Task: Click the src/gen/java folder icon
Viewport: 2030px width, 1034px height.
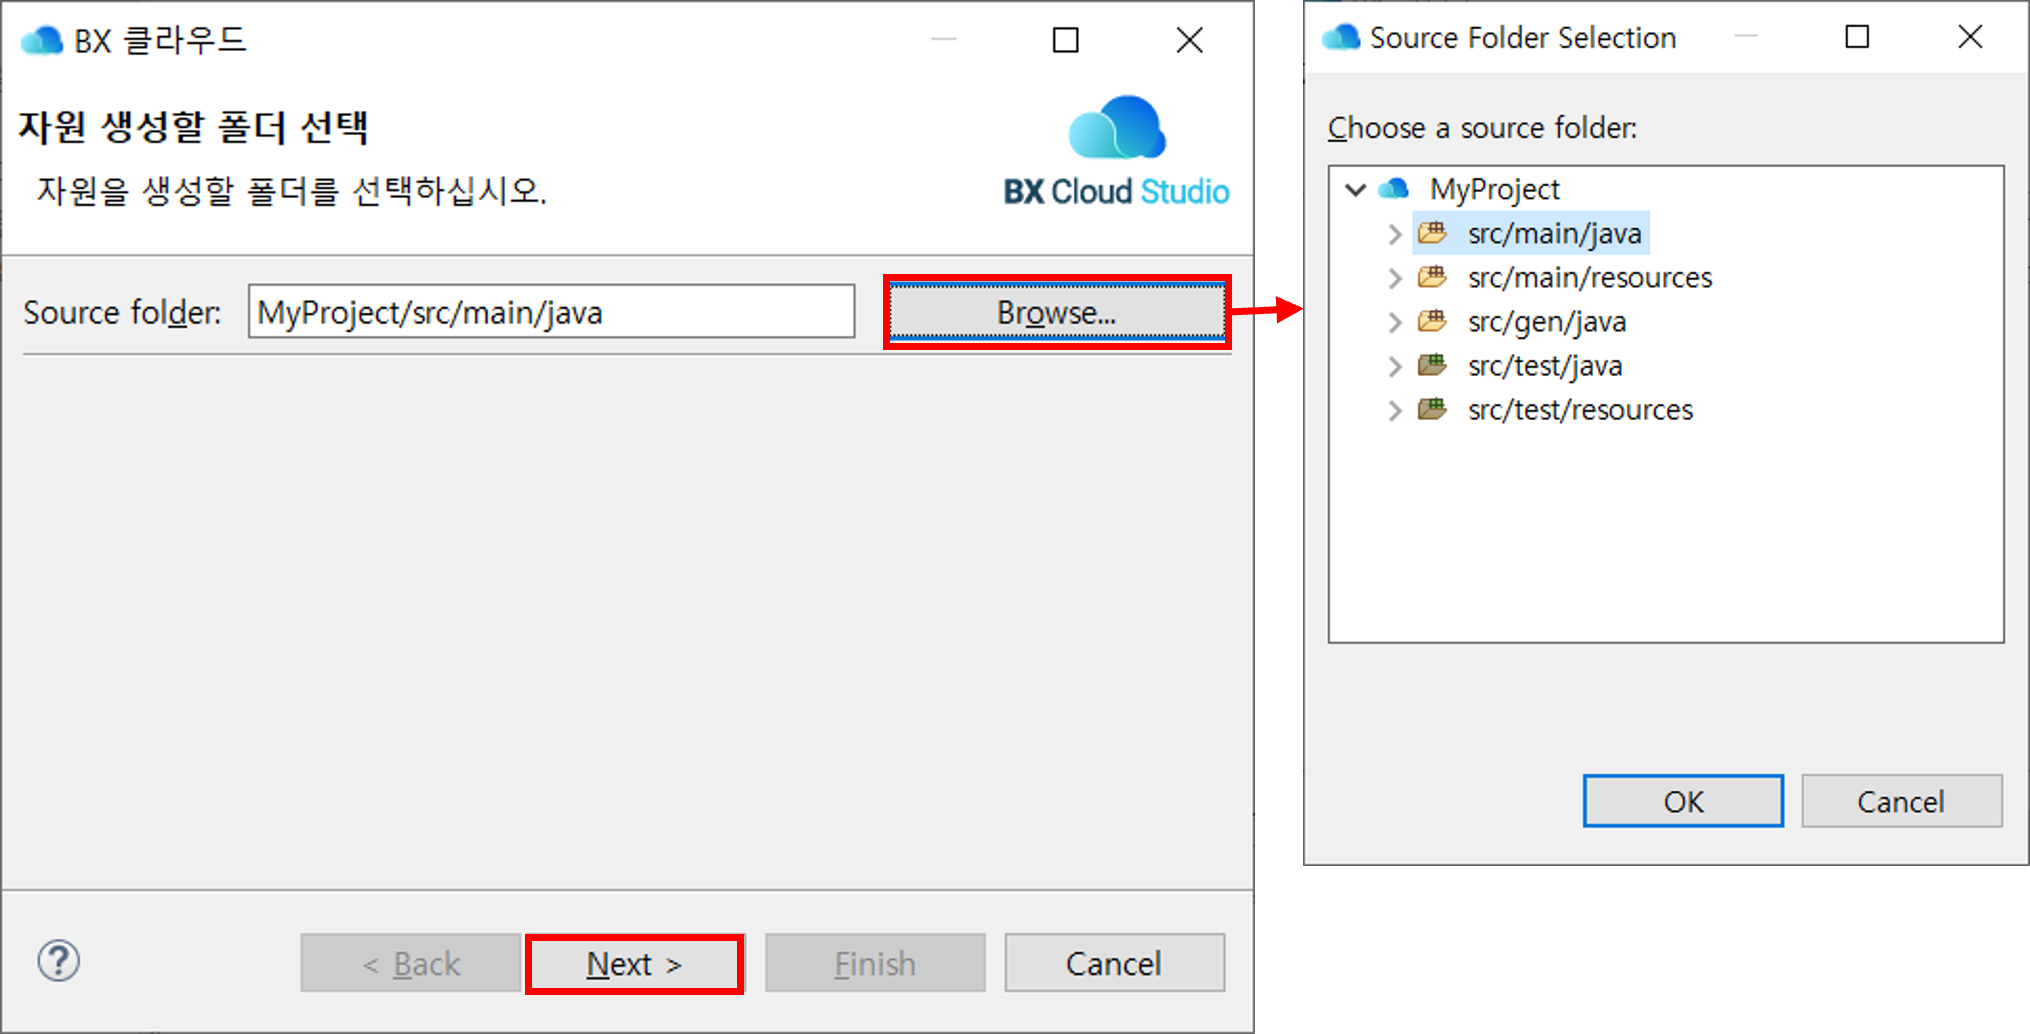Action: click(x=1432, y=321)
